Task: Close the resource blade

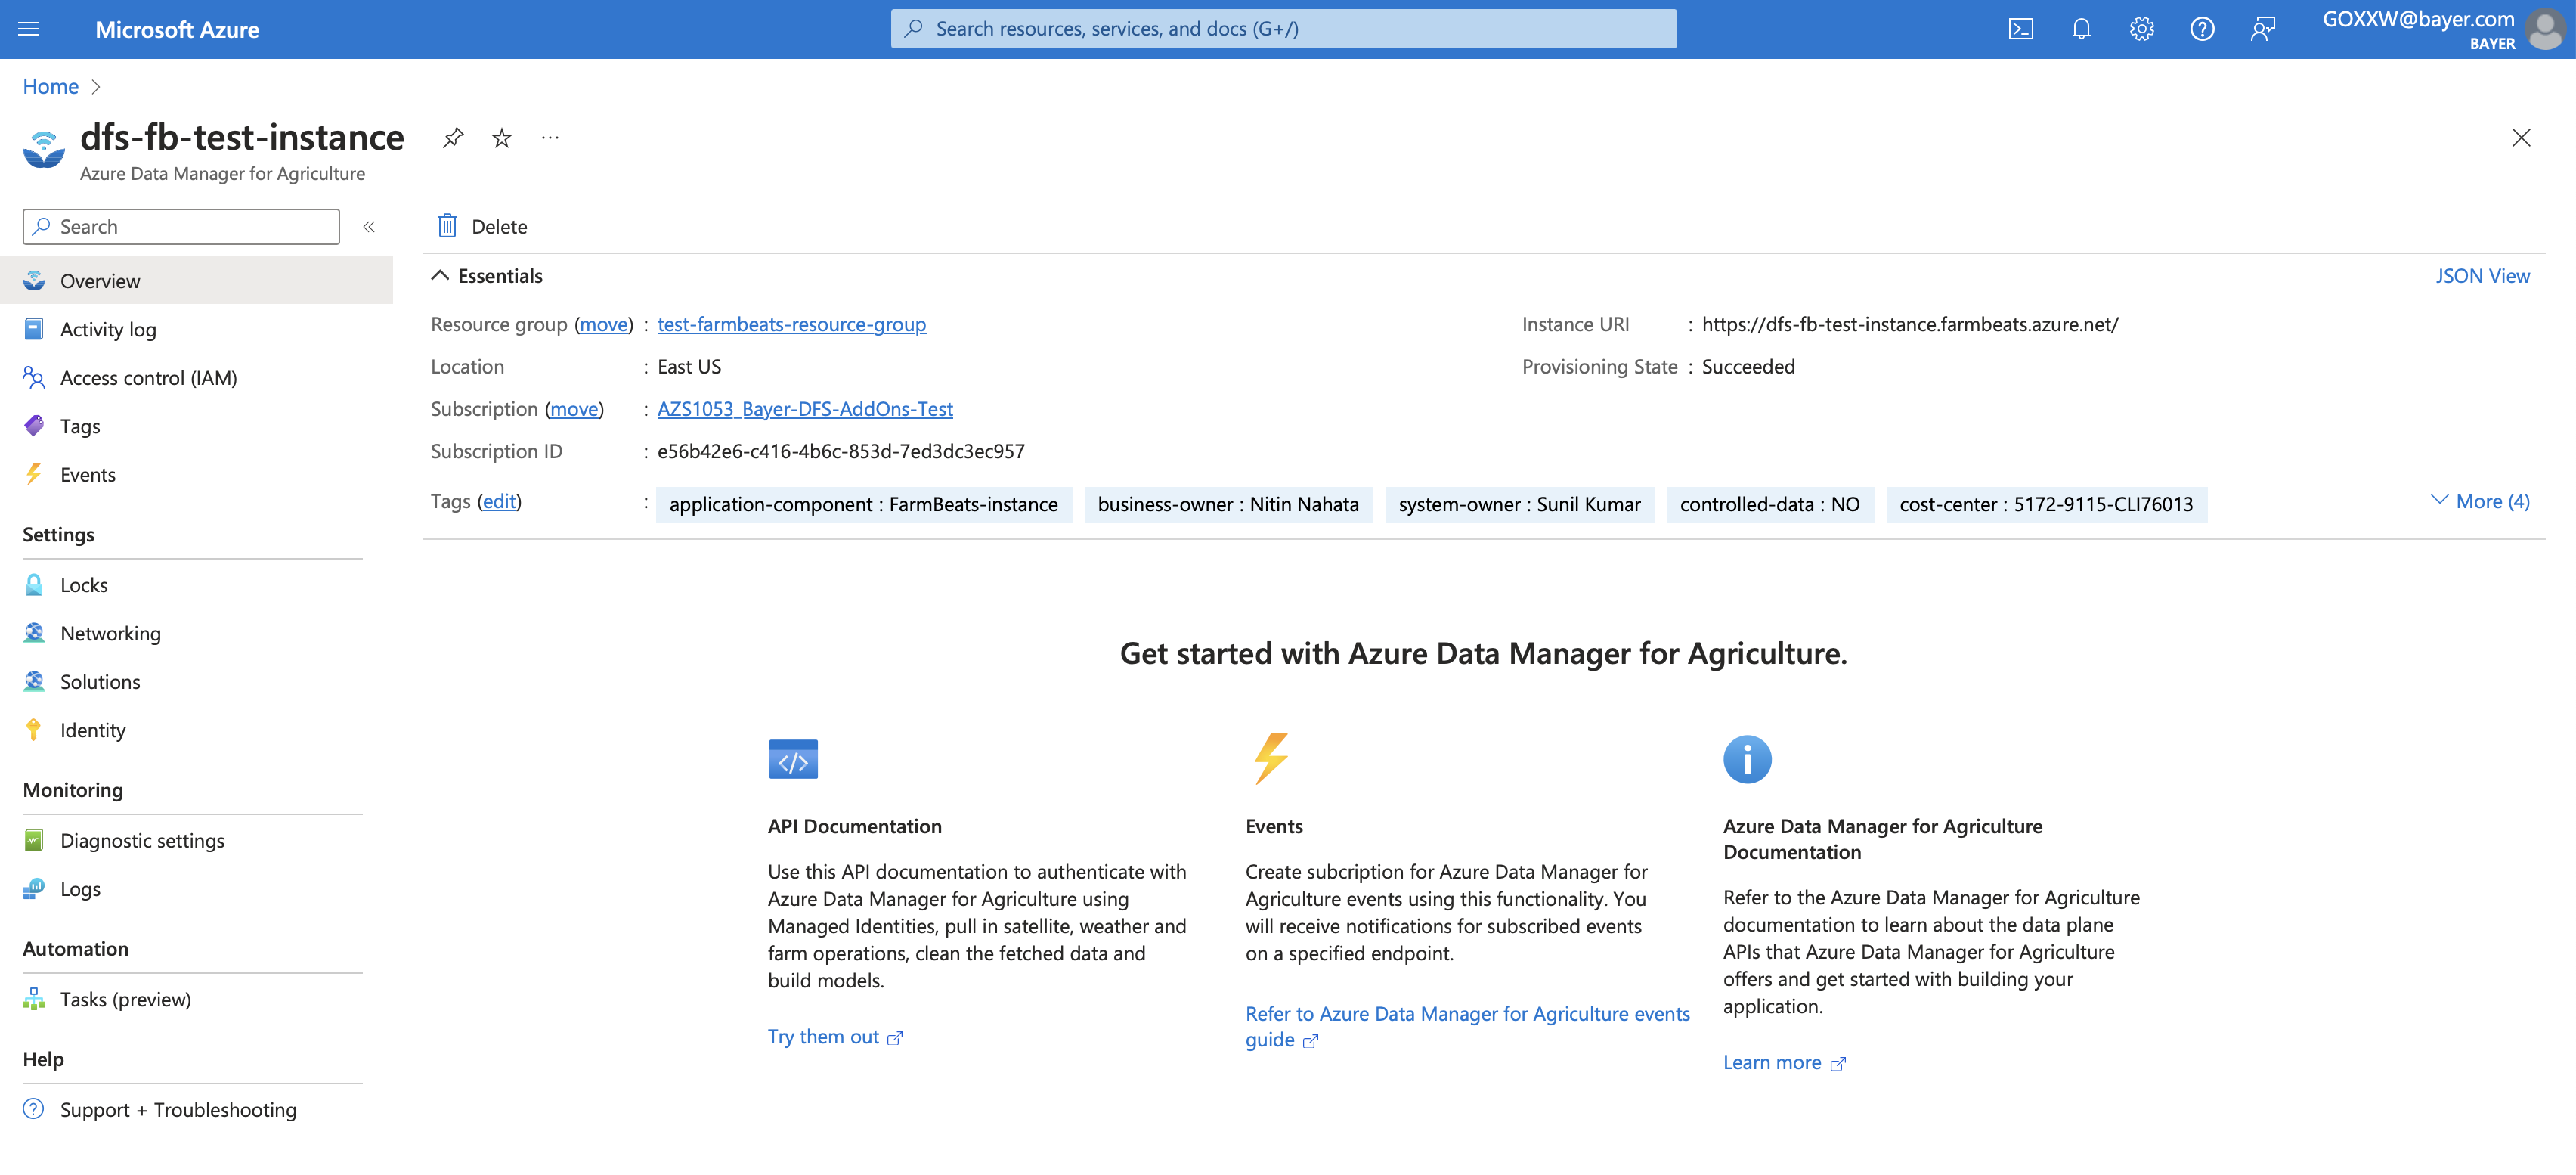Action: pos(2521,138)
